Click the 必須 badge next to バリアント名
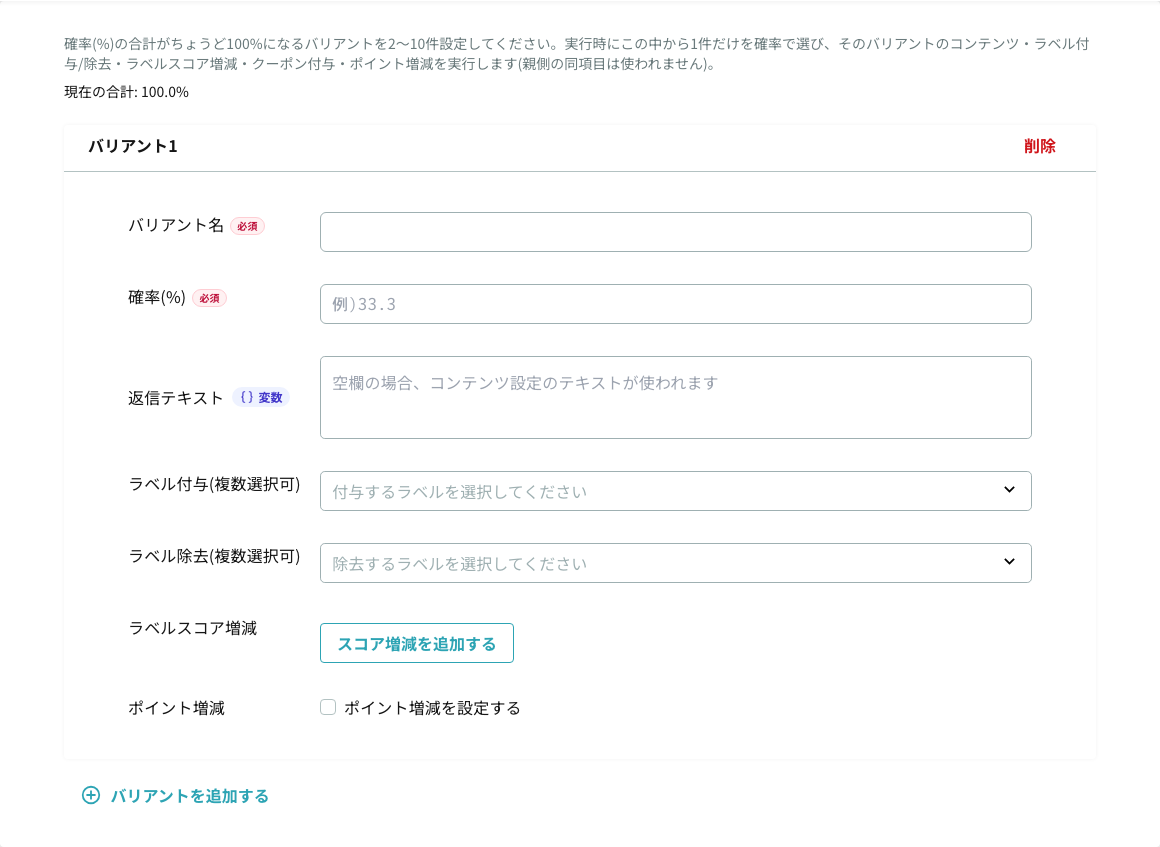Viewport: 1160px width, 847px height. (x=247, y=226)
